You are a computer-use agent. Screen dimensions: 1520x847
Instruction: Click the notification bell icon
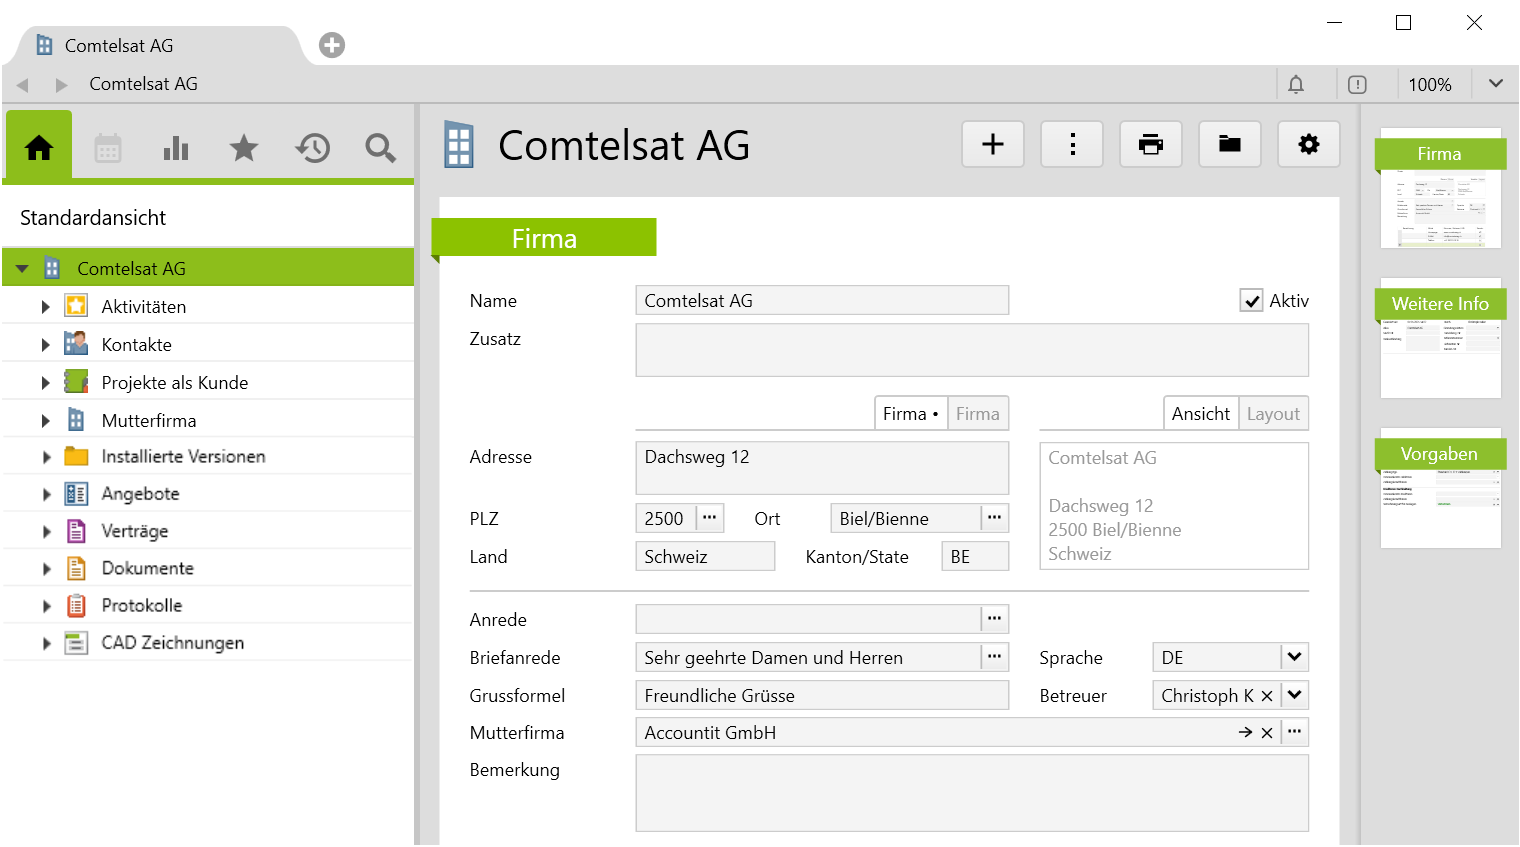coord(1296,85)
